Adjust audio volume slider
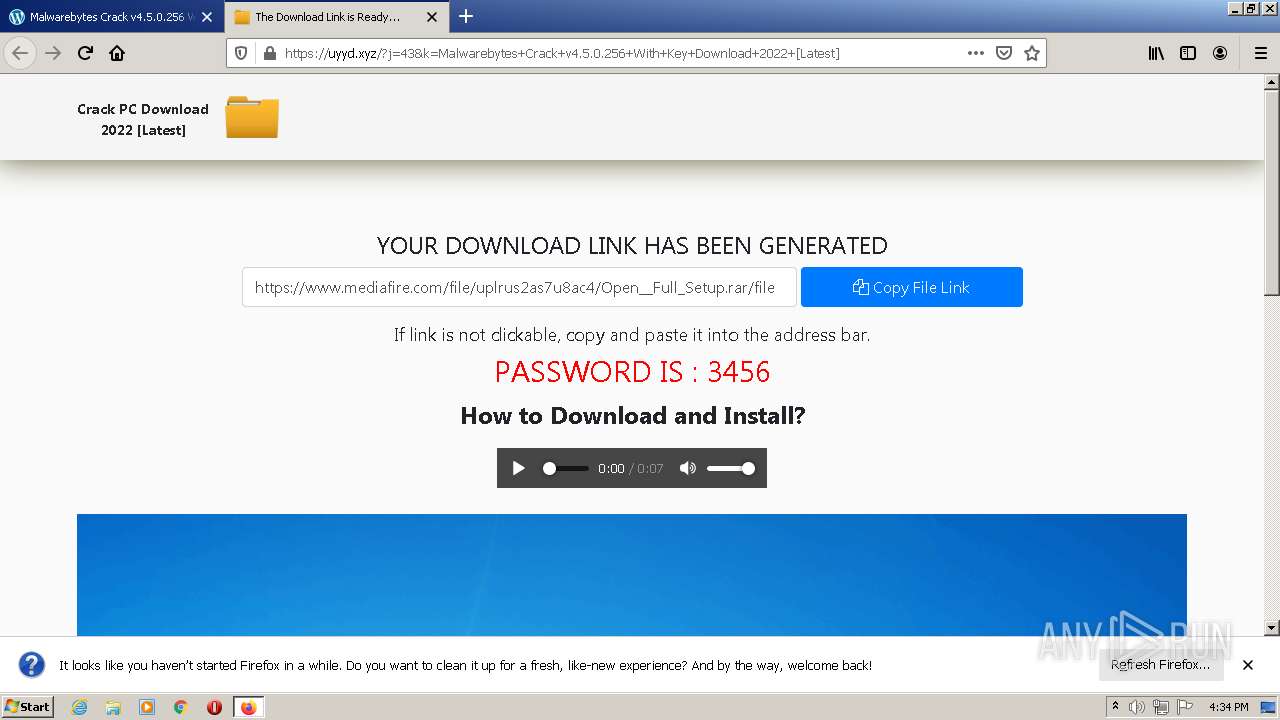 click(x=731, y=468)
